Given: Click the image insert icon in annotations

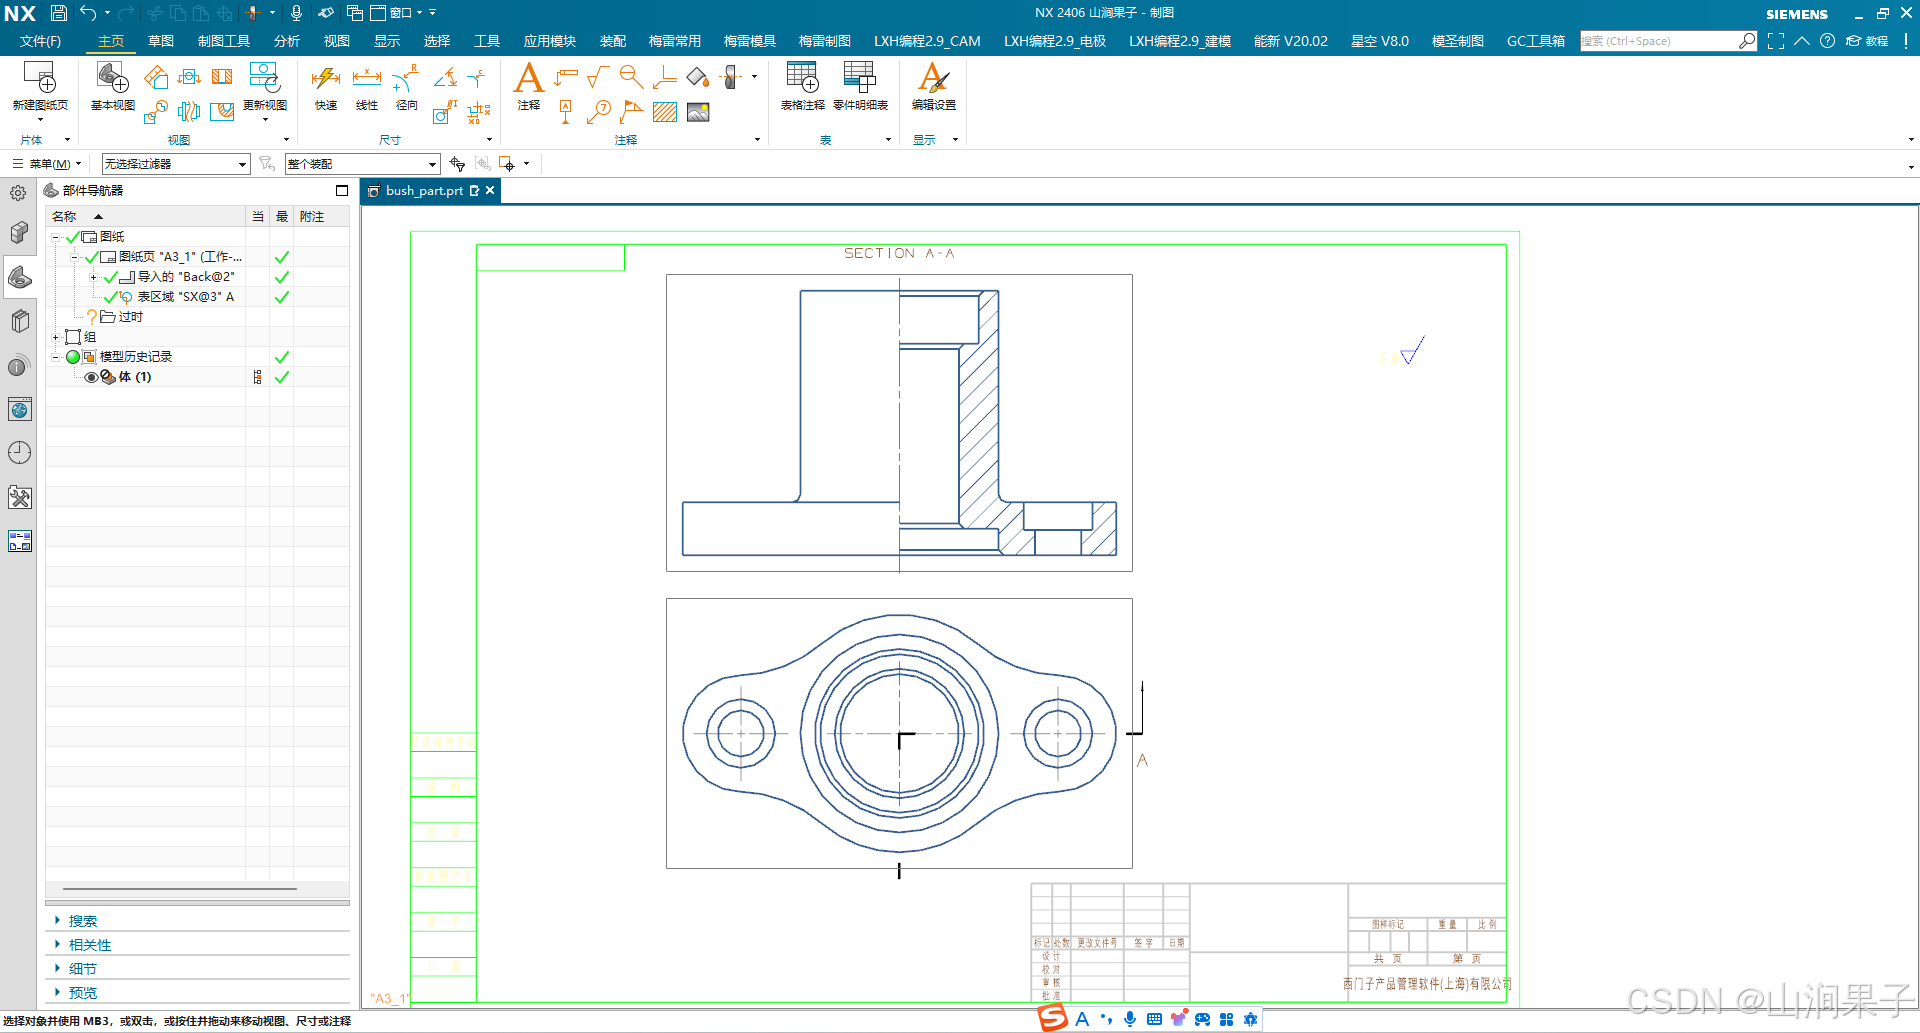Looking at the screenshot, I should tap(698, 111).
